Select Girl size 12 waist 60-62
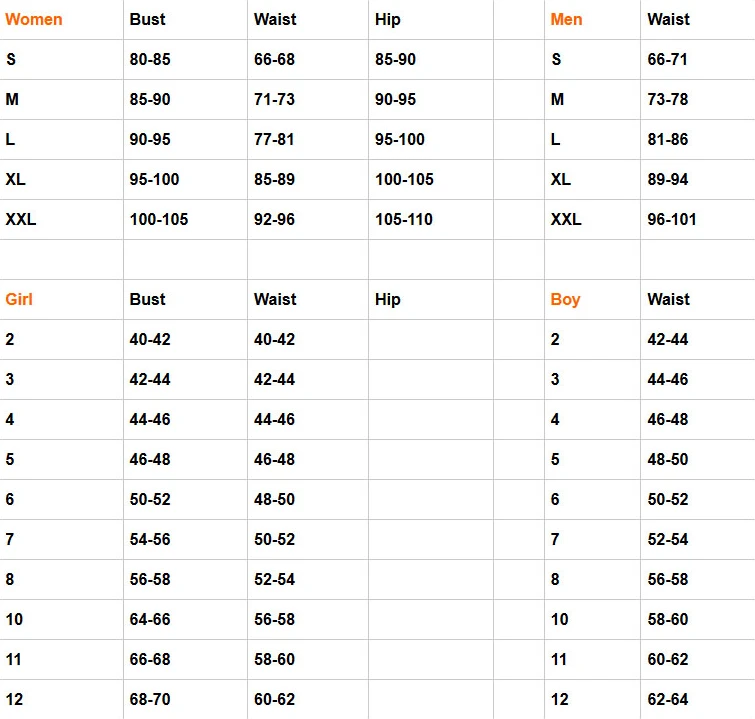Viewport: 755px width, 719px height. click(x=274, y=699)
